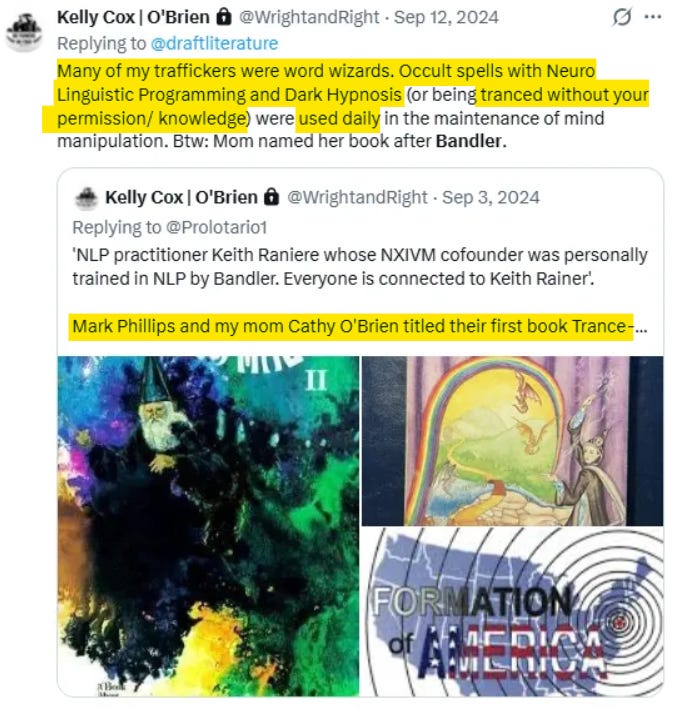Click the bold Bandler text
The width and height of the screenshot is (677, 708).
point(468,141)
